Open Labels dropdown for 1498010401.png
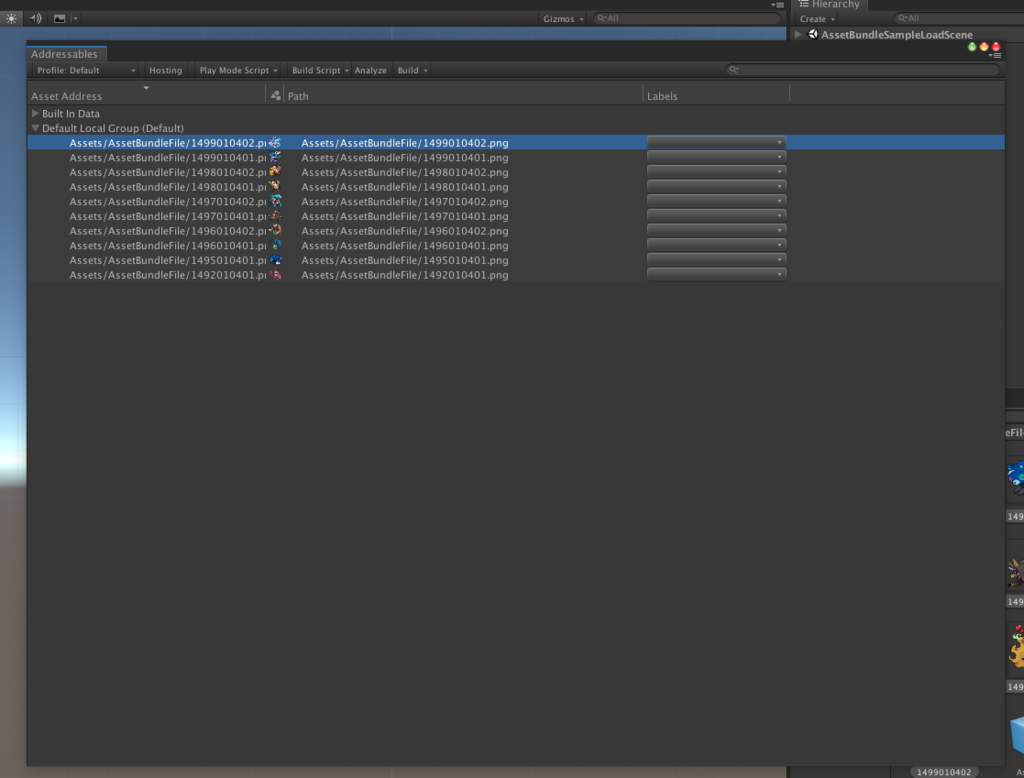This screenshot has width=1024, height=778. pos(716,186)
